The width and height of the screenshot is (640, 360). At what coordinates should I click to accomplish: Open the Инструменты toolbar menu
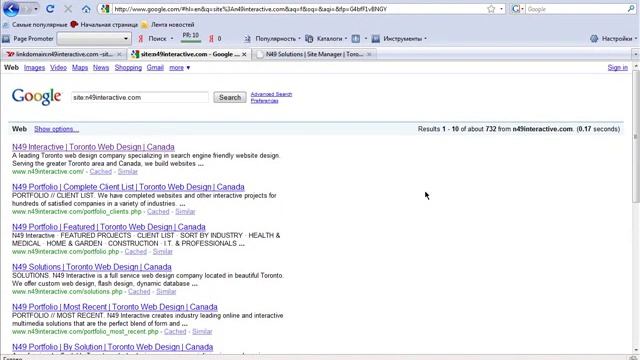399,39
